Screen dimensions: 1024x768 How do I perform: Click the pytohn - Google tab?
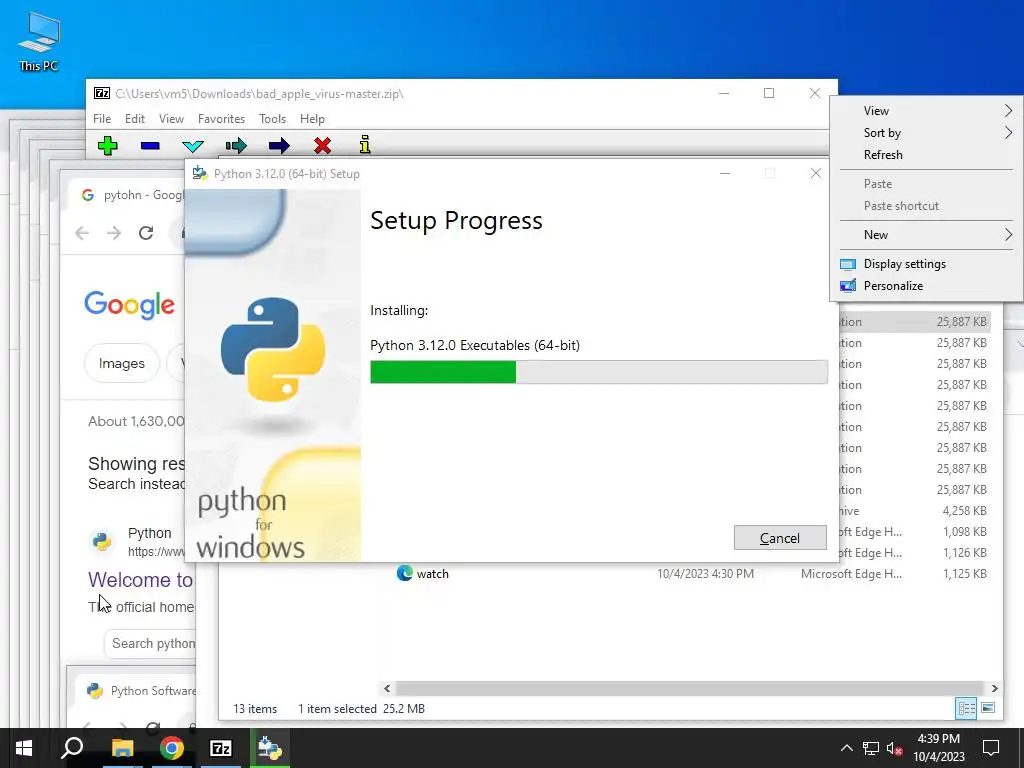click(133, 195)
